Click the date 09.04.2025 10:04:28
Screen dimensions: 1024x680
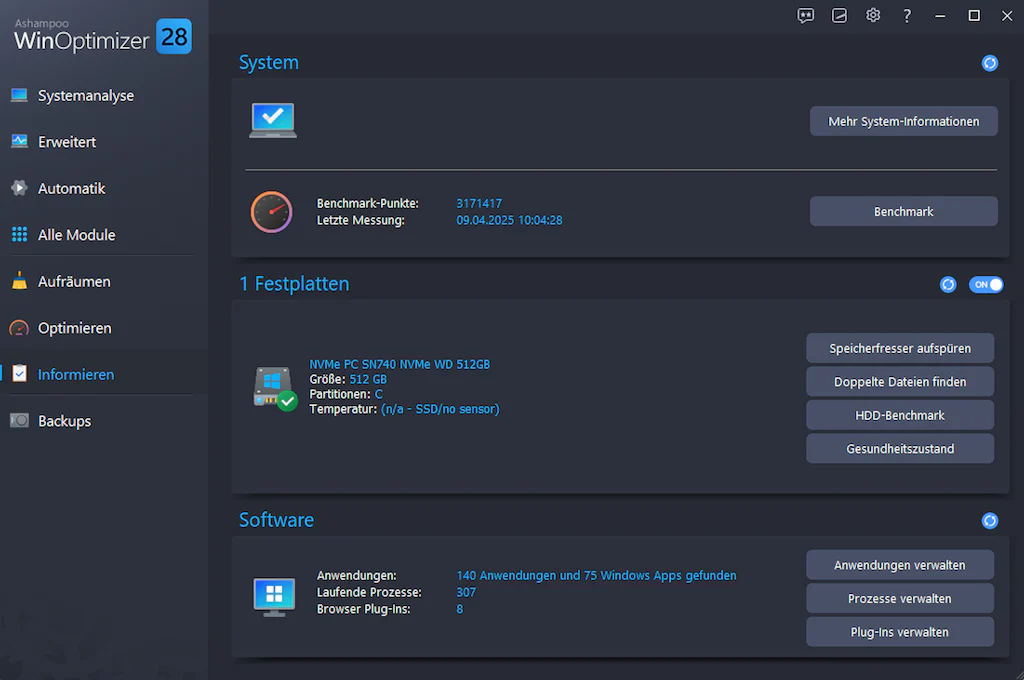pos(509,220)
